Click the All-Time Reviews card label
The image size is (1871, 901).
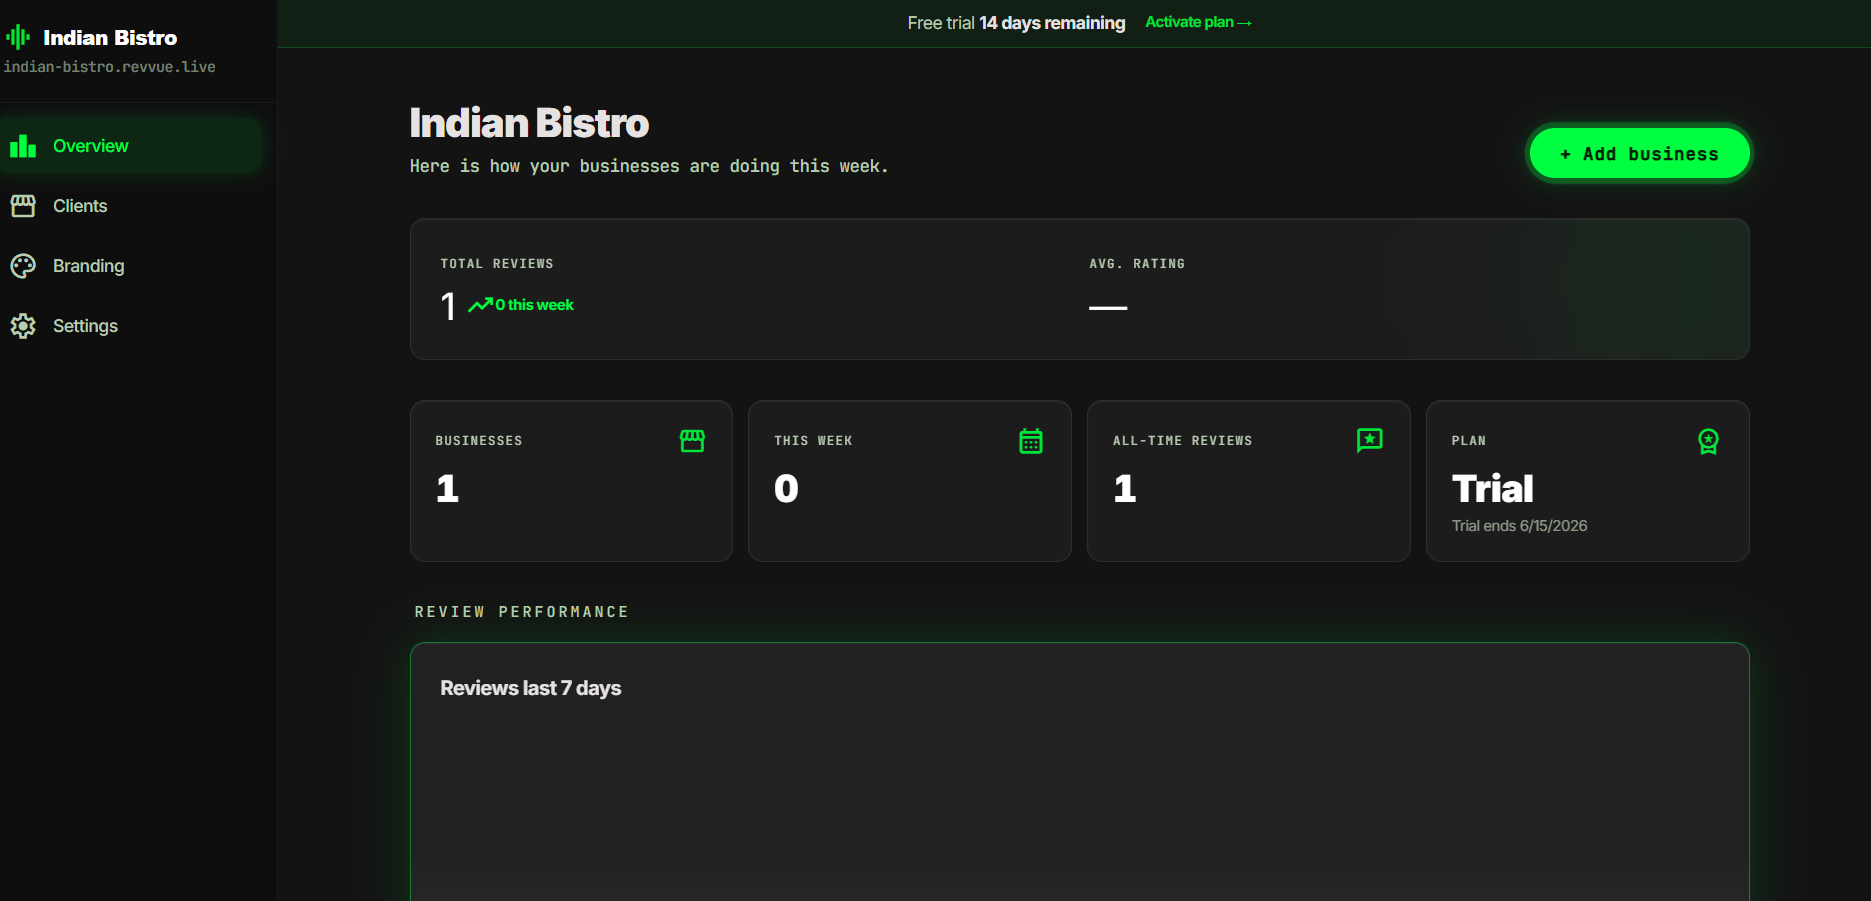[x=1182, y=441]
